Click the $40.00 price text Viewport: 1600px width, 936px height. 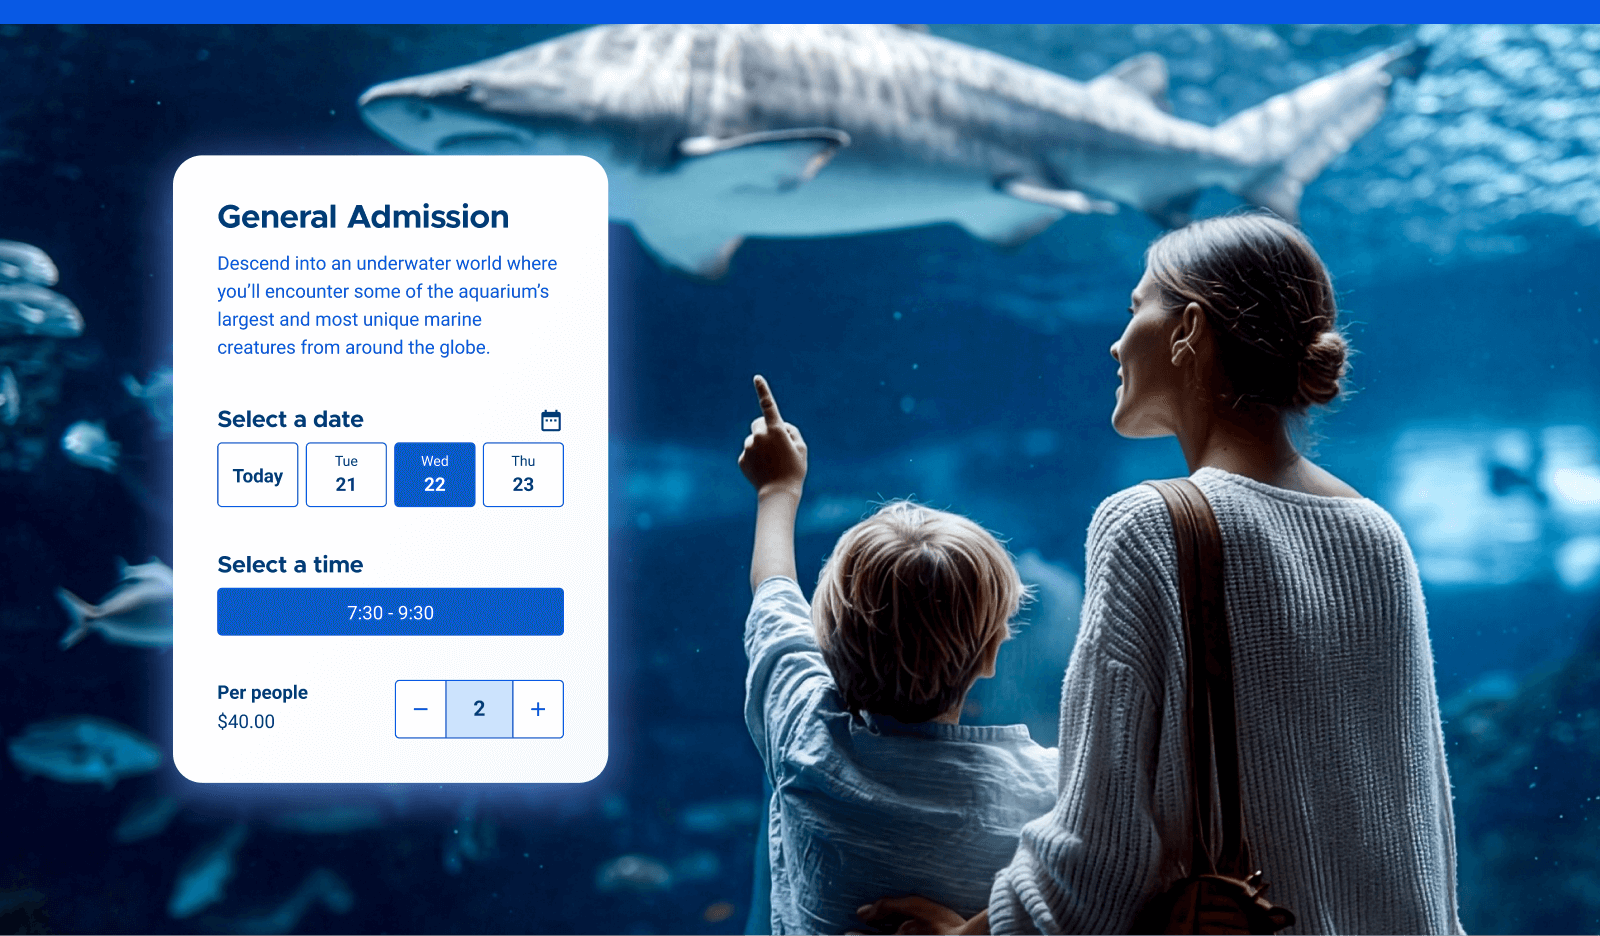tap(246, 721)
